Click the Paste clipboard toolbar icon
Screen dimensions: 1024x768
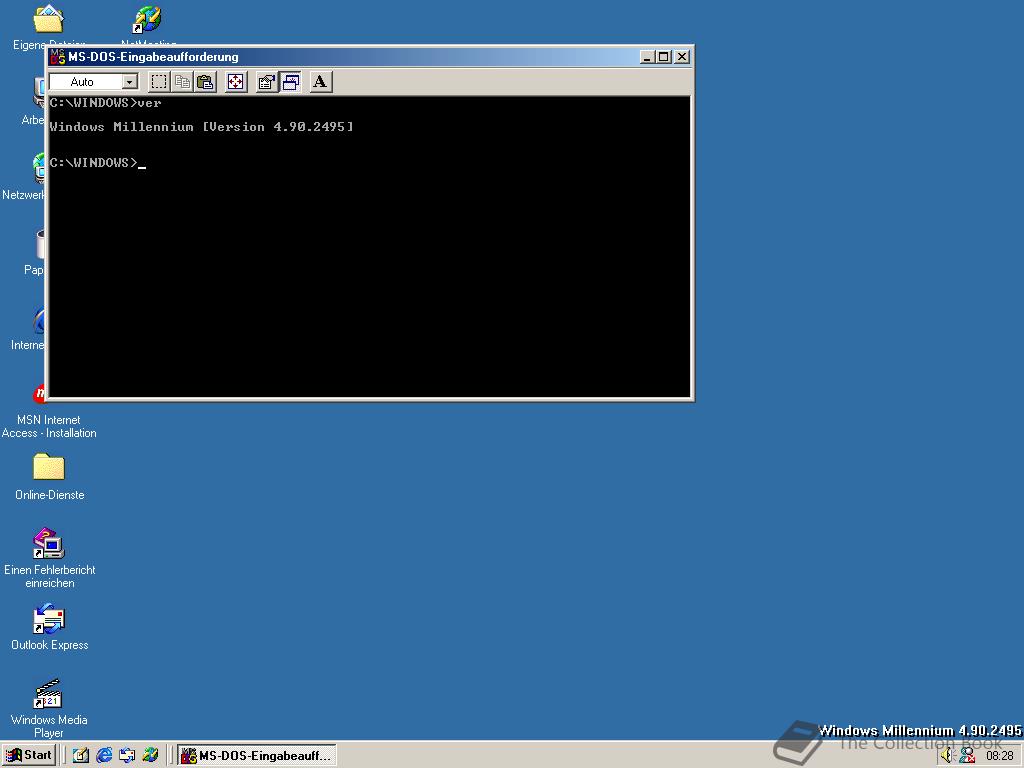pos(206,82)
